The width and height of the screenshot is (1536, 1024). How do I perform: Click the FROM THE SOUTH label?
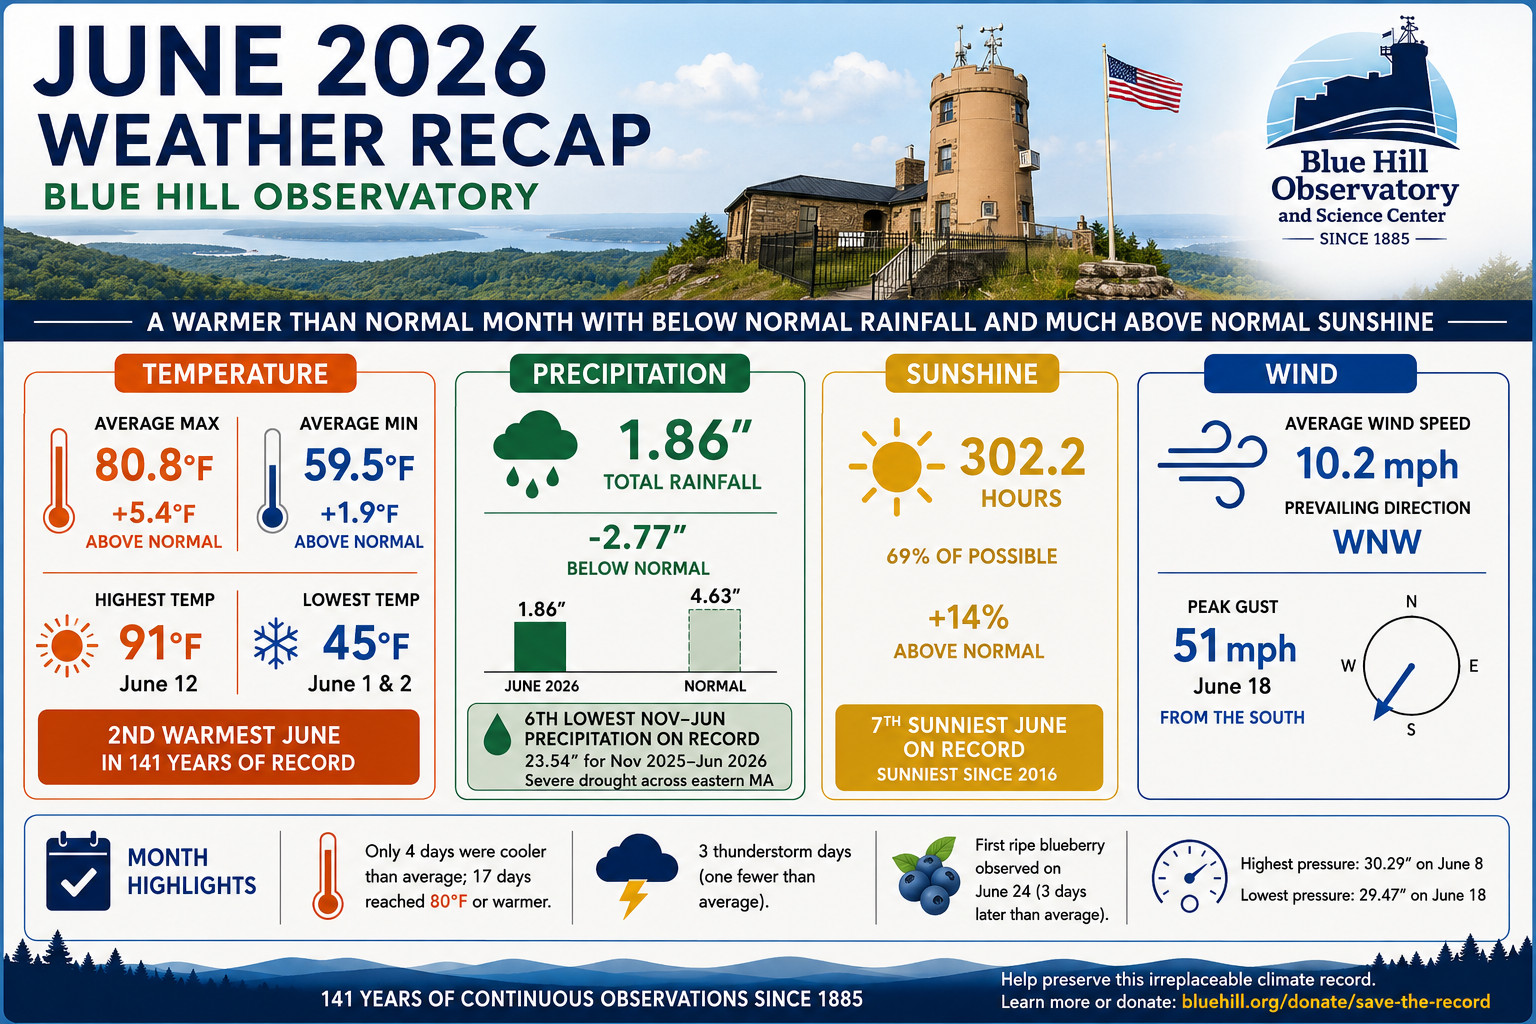click(1232, 718)
